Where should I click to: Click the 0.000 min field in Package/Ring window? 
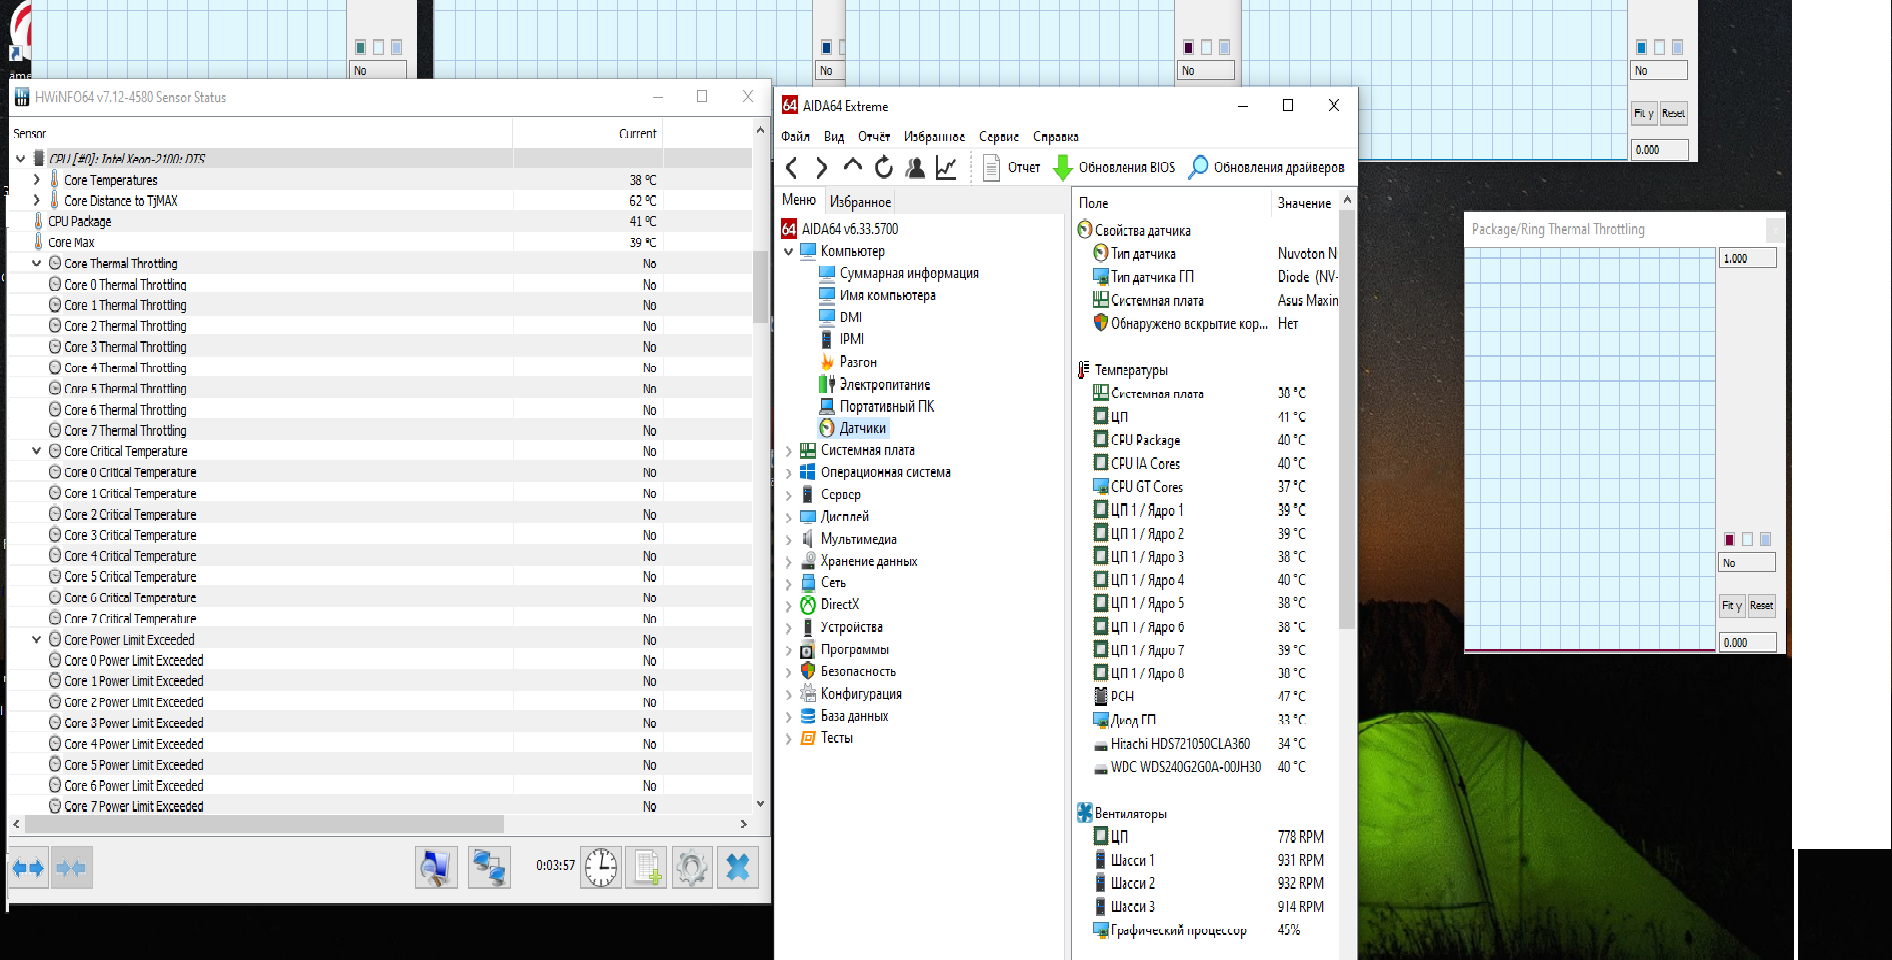click(1748, 642)
